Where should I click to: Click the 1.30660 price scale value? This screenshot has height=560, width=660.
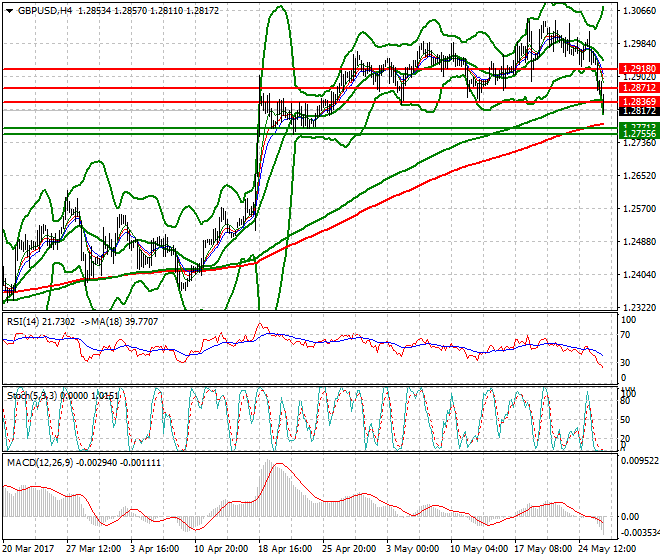(639, 11)
